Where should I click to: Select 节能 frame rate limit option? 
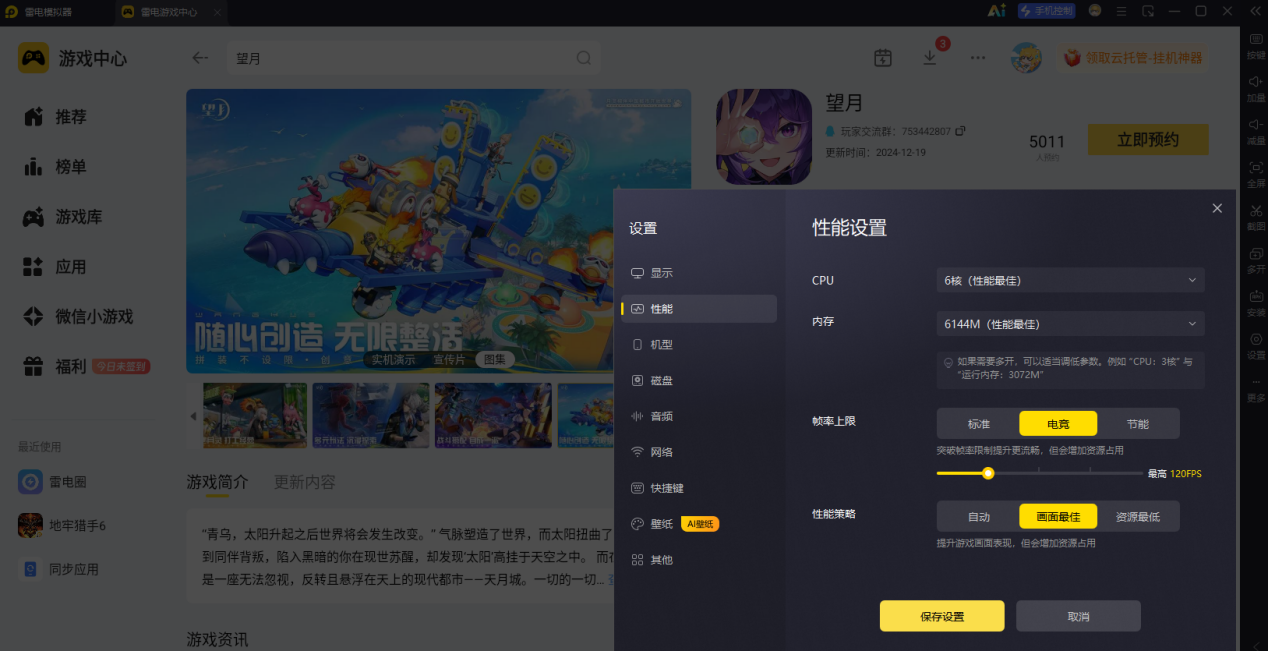(x=1138, y=423)
